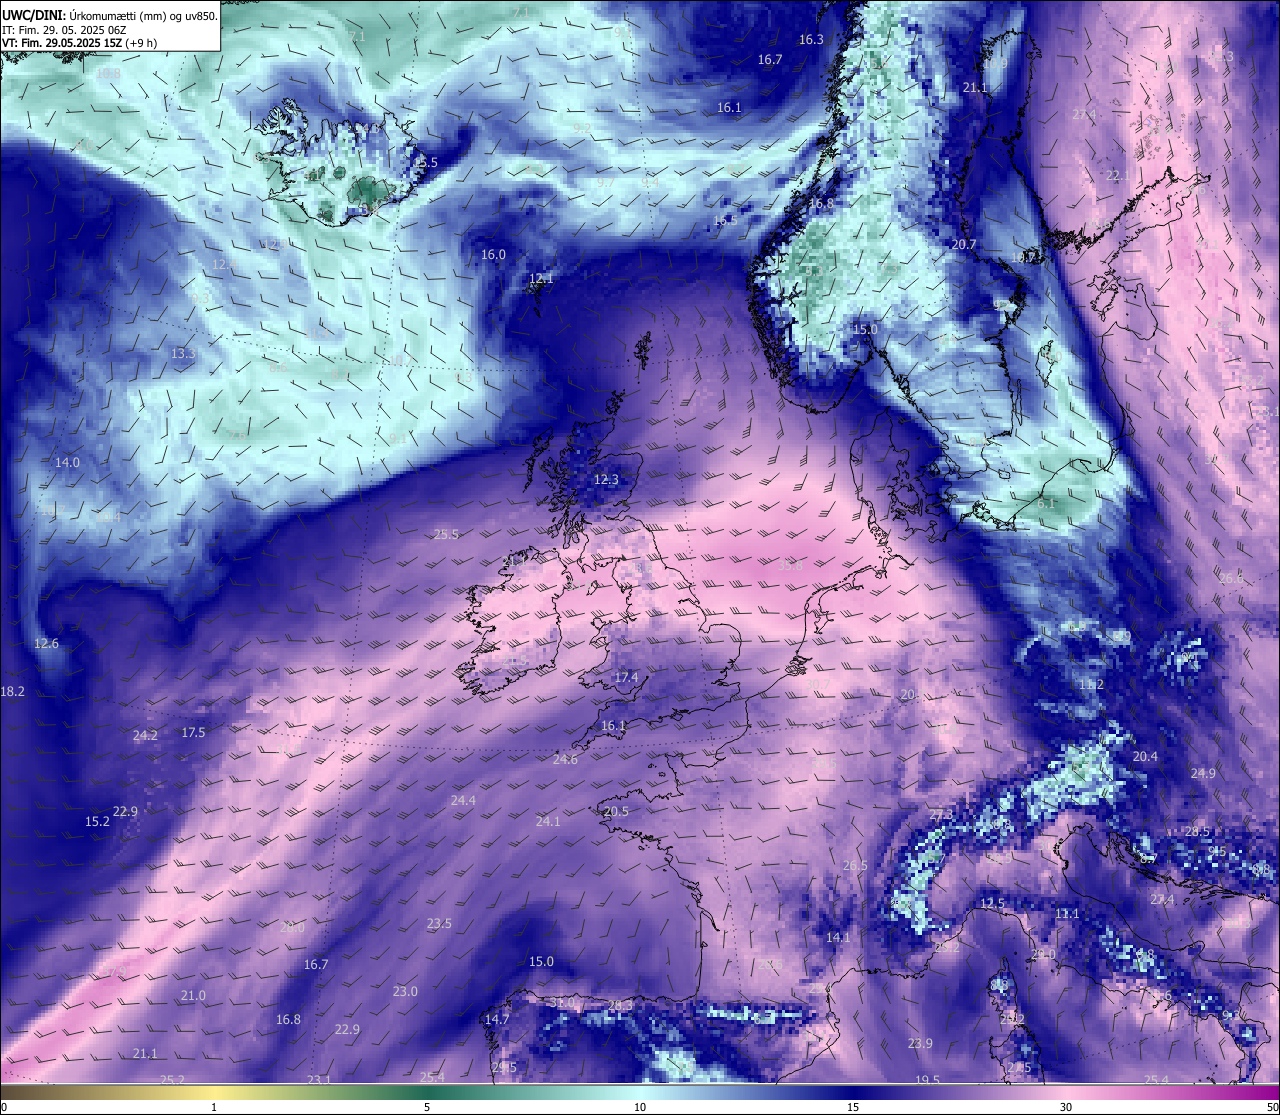Click the map value 19.5 at the bottom edge

click(927, 1080)
